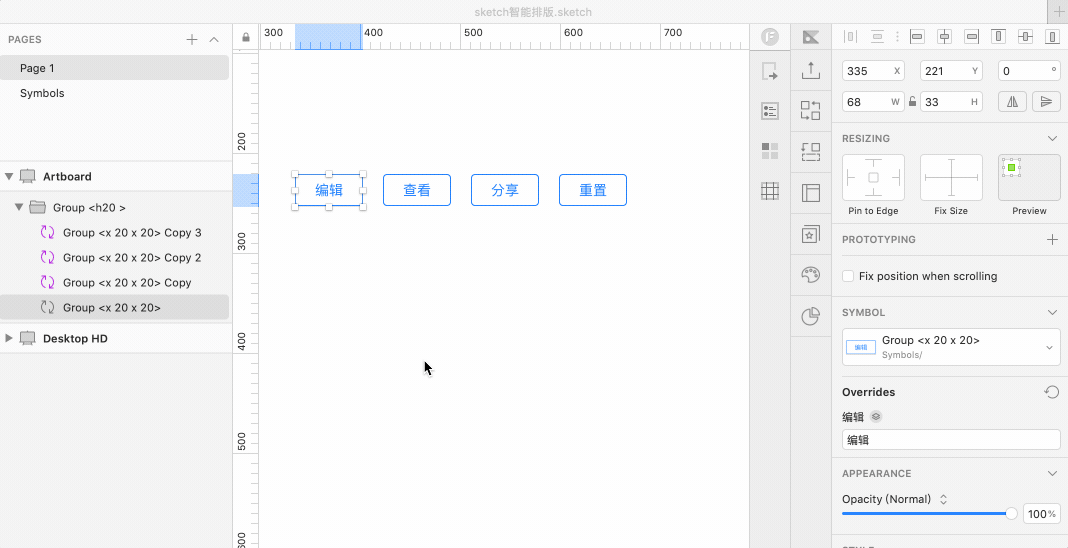Align layers to the left edge
Image resolution: width=1068 pixels, height=548 pixels.
point(917,37)
